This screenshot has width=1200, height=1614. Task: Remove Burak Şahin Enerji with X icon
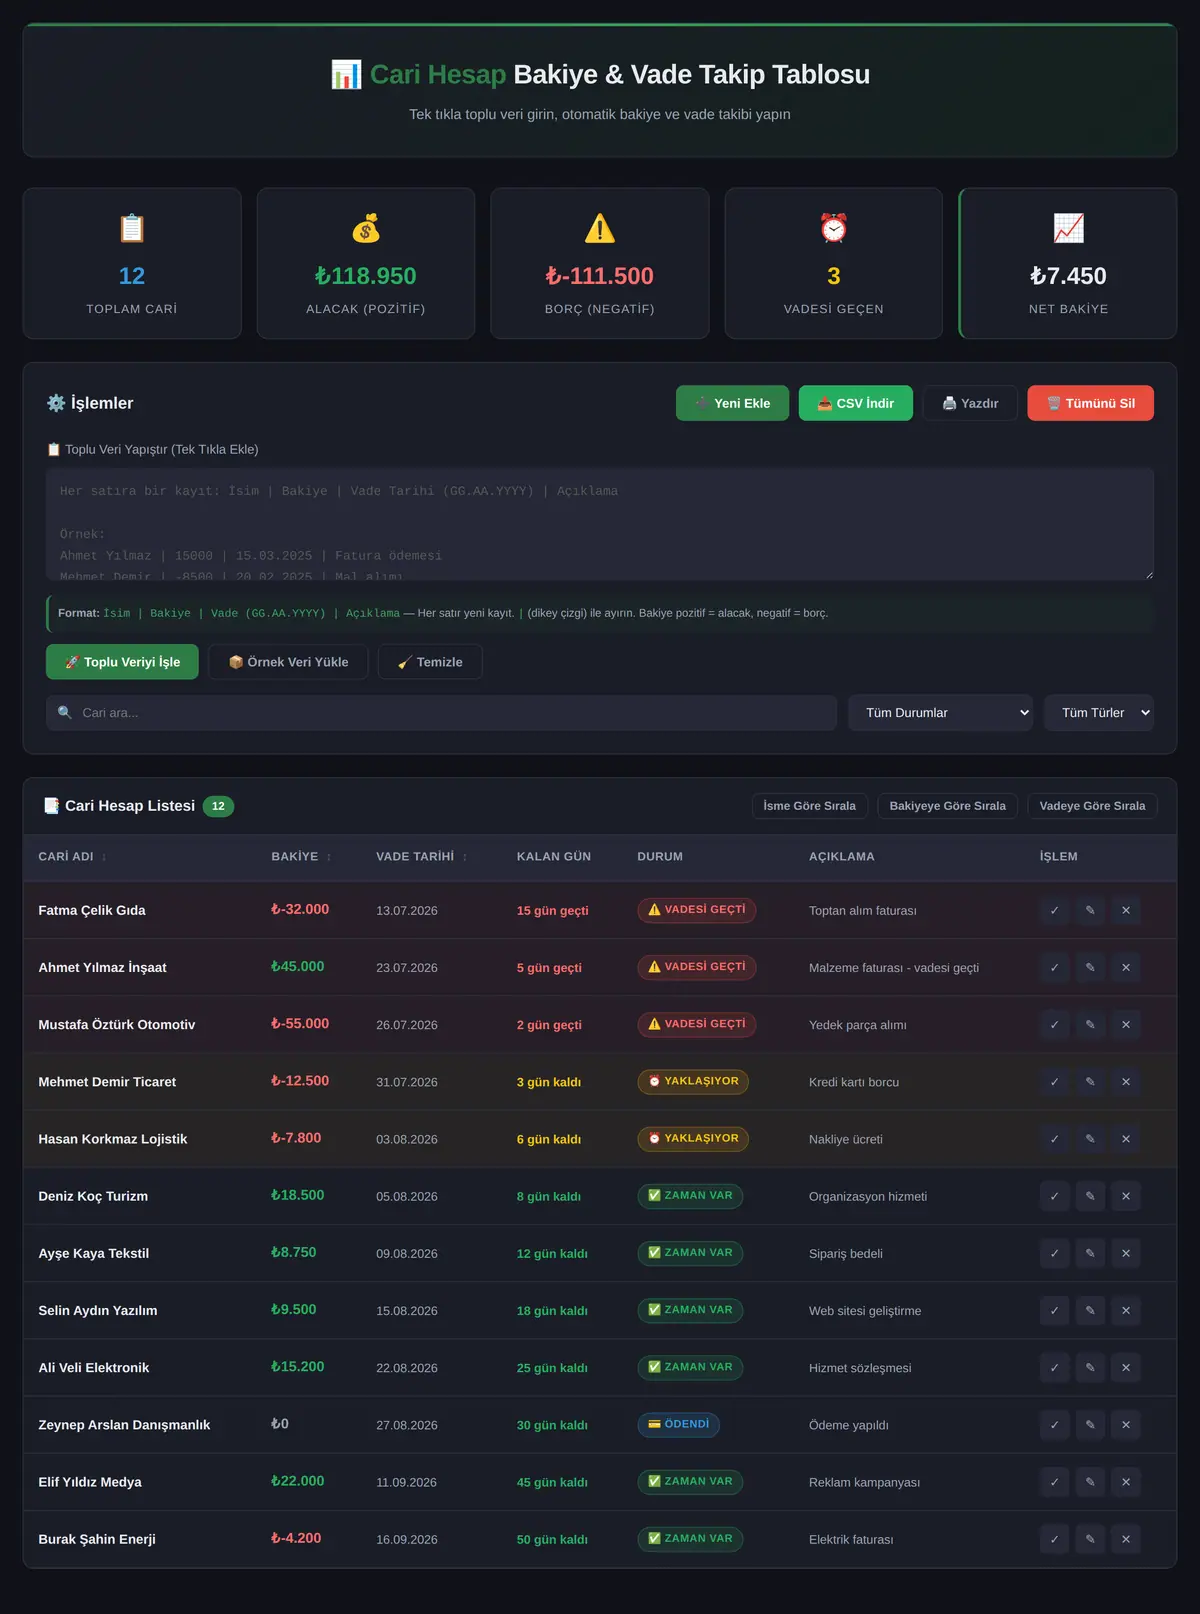click(x=1126, y=1539)
